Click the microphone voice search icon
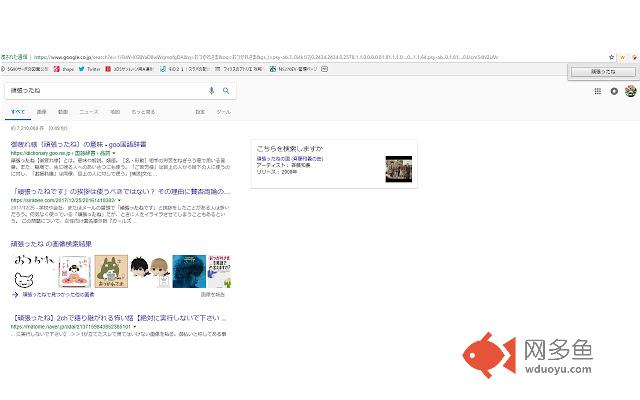 211,91
